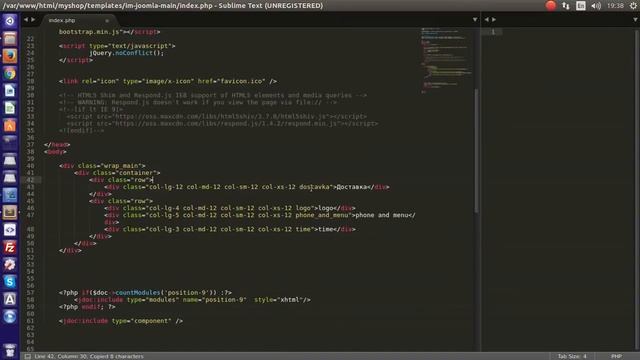Click 'logo' class name on line 46
This screenshot has width=640, height=360.
pyautogui.click(x=303, y=208)
